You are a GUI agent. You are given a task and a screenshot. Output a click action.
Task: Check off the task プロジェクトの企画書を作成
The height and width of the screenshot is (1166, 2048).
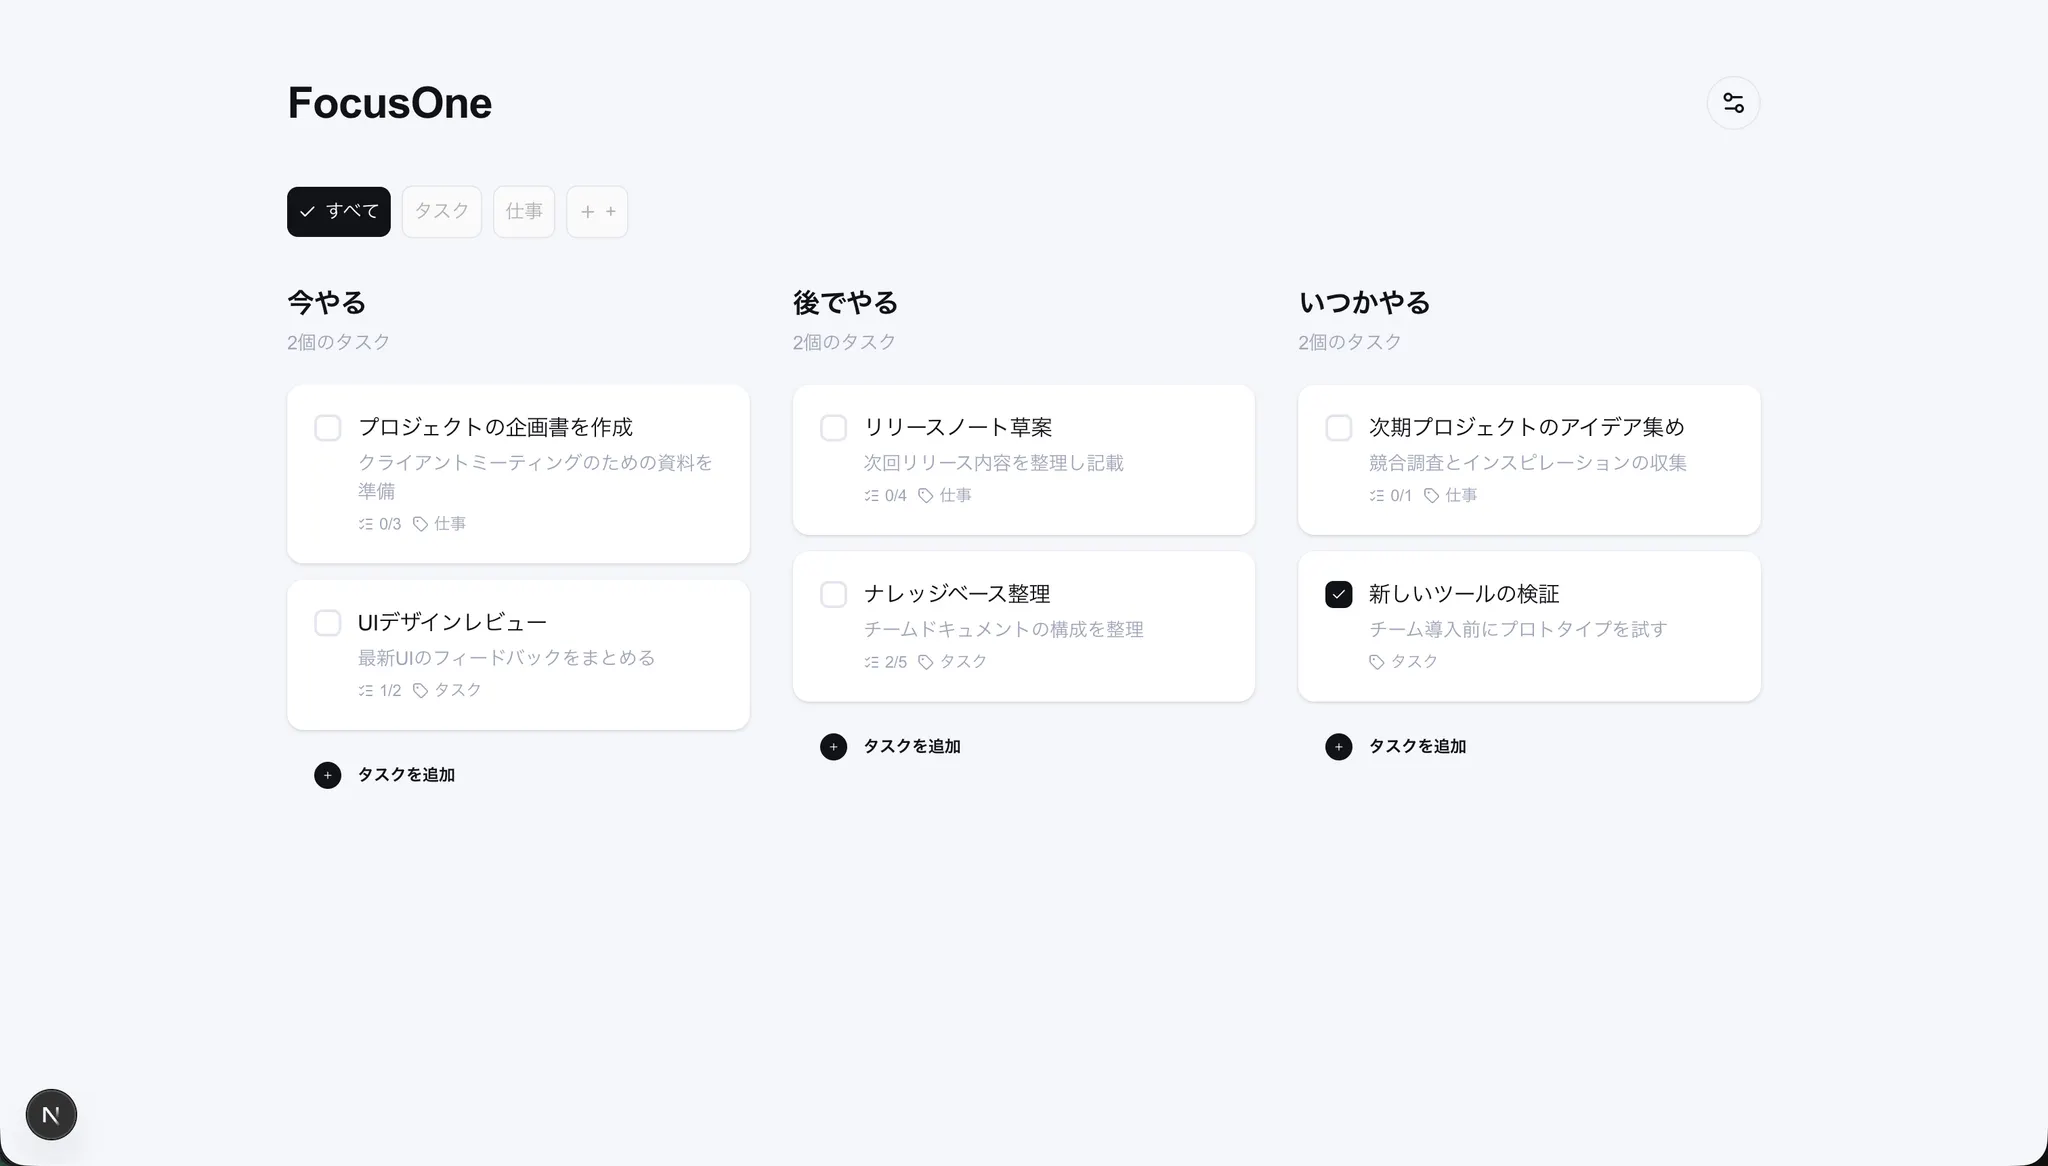(327, 427)
